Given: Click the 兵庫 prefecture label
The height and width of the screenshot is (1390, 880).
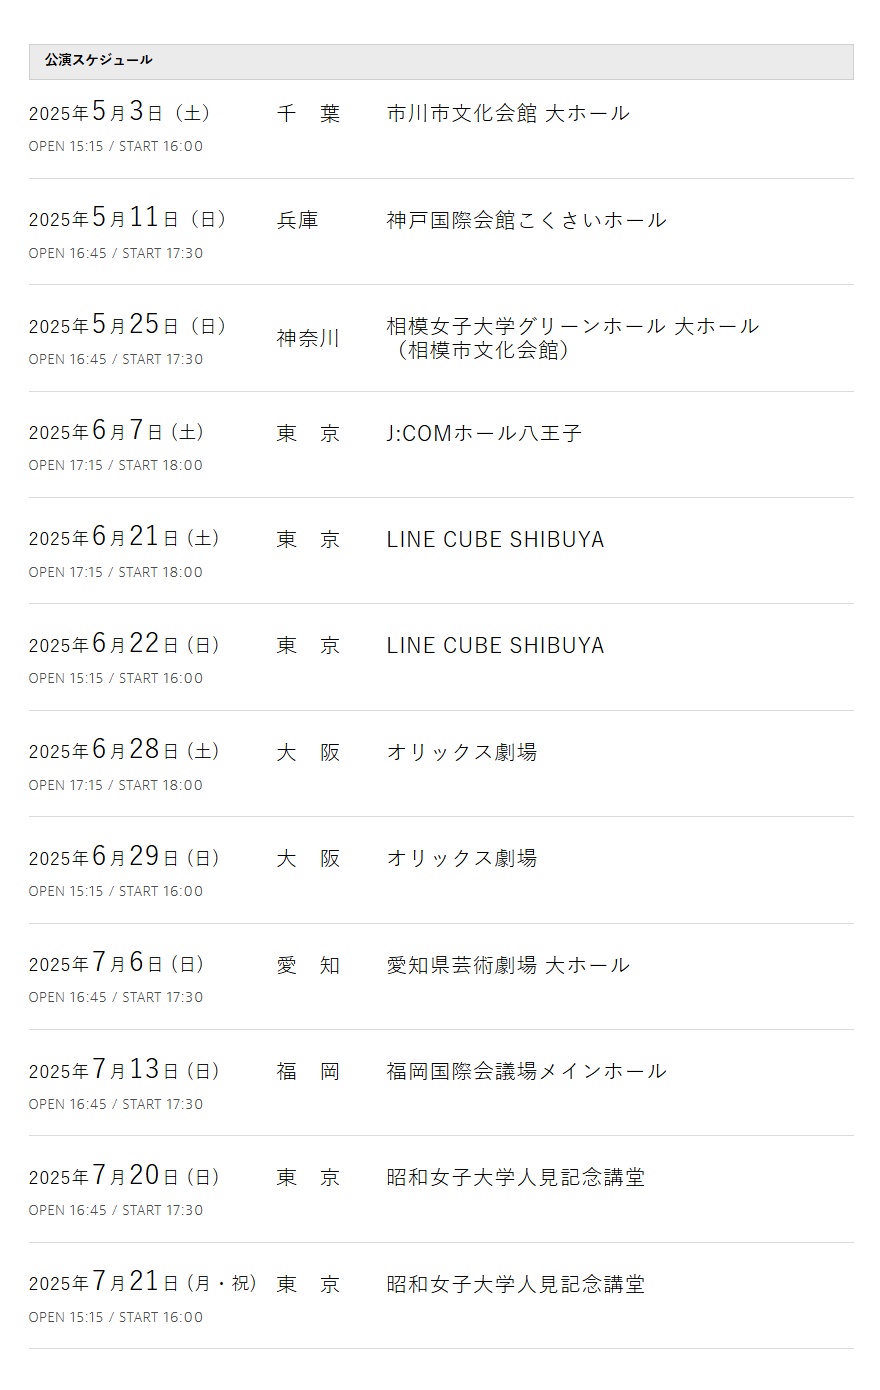Looking at the screenshot, I should pos(297,220).
